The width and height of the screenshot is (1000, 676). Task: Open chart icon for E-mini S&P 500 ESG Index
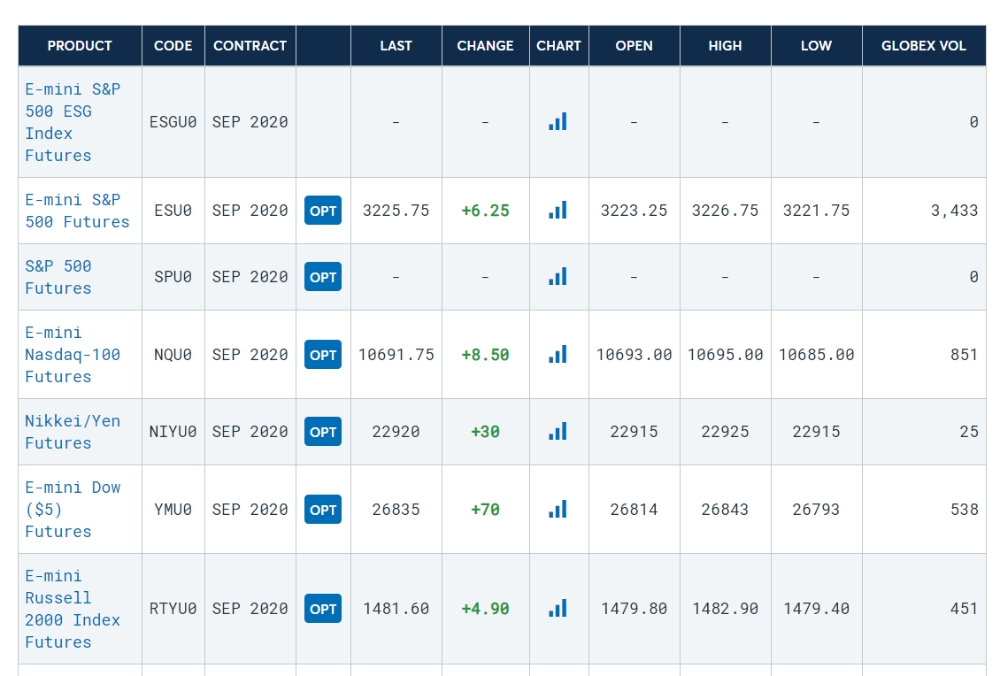click(x=558, y=122)
